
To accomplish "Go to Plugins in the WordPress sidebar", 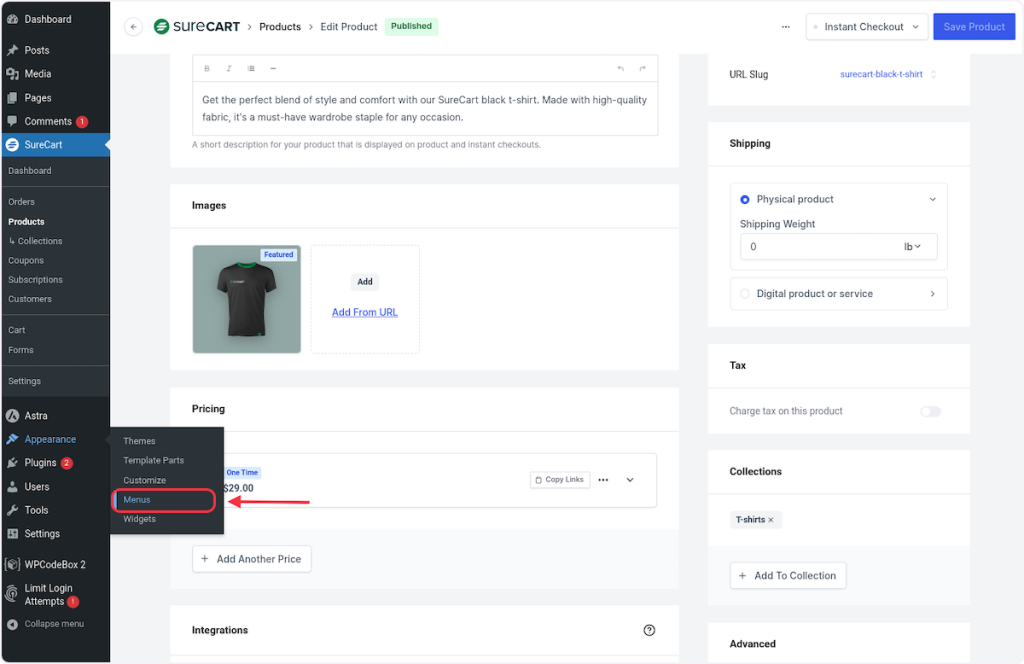I will coord(40,463).
